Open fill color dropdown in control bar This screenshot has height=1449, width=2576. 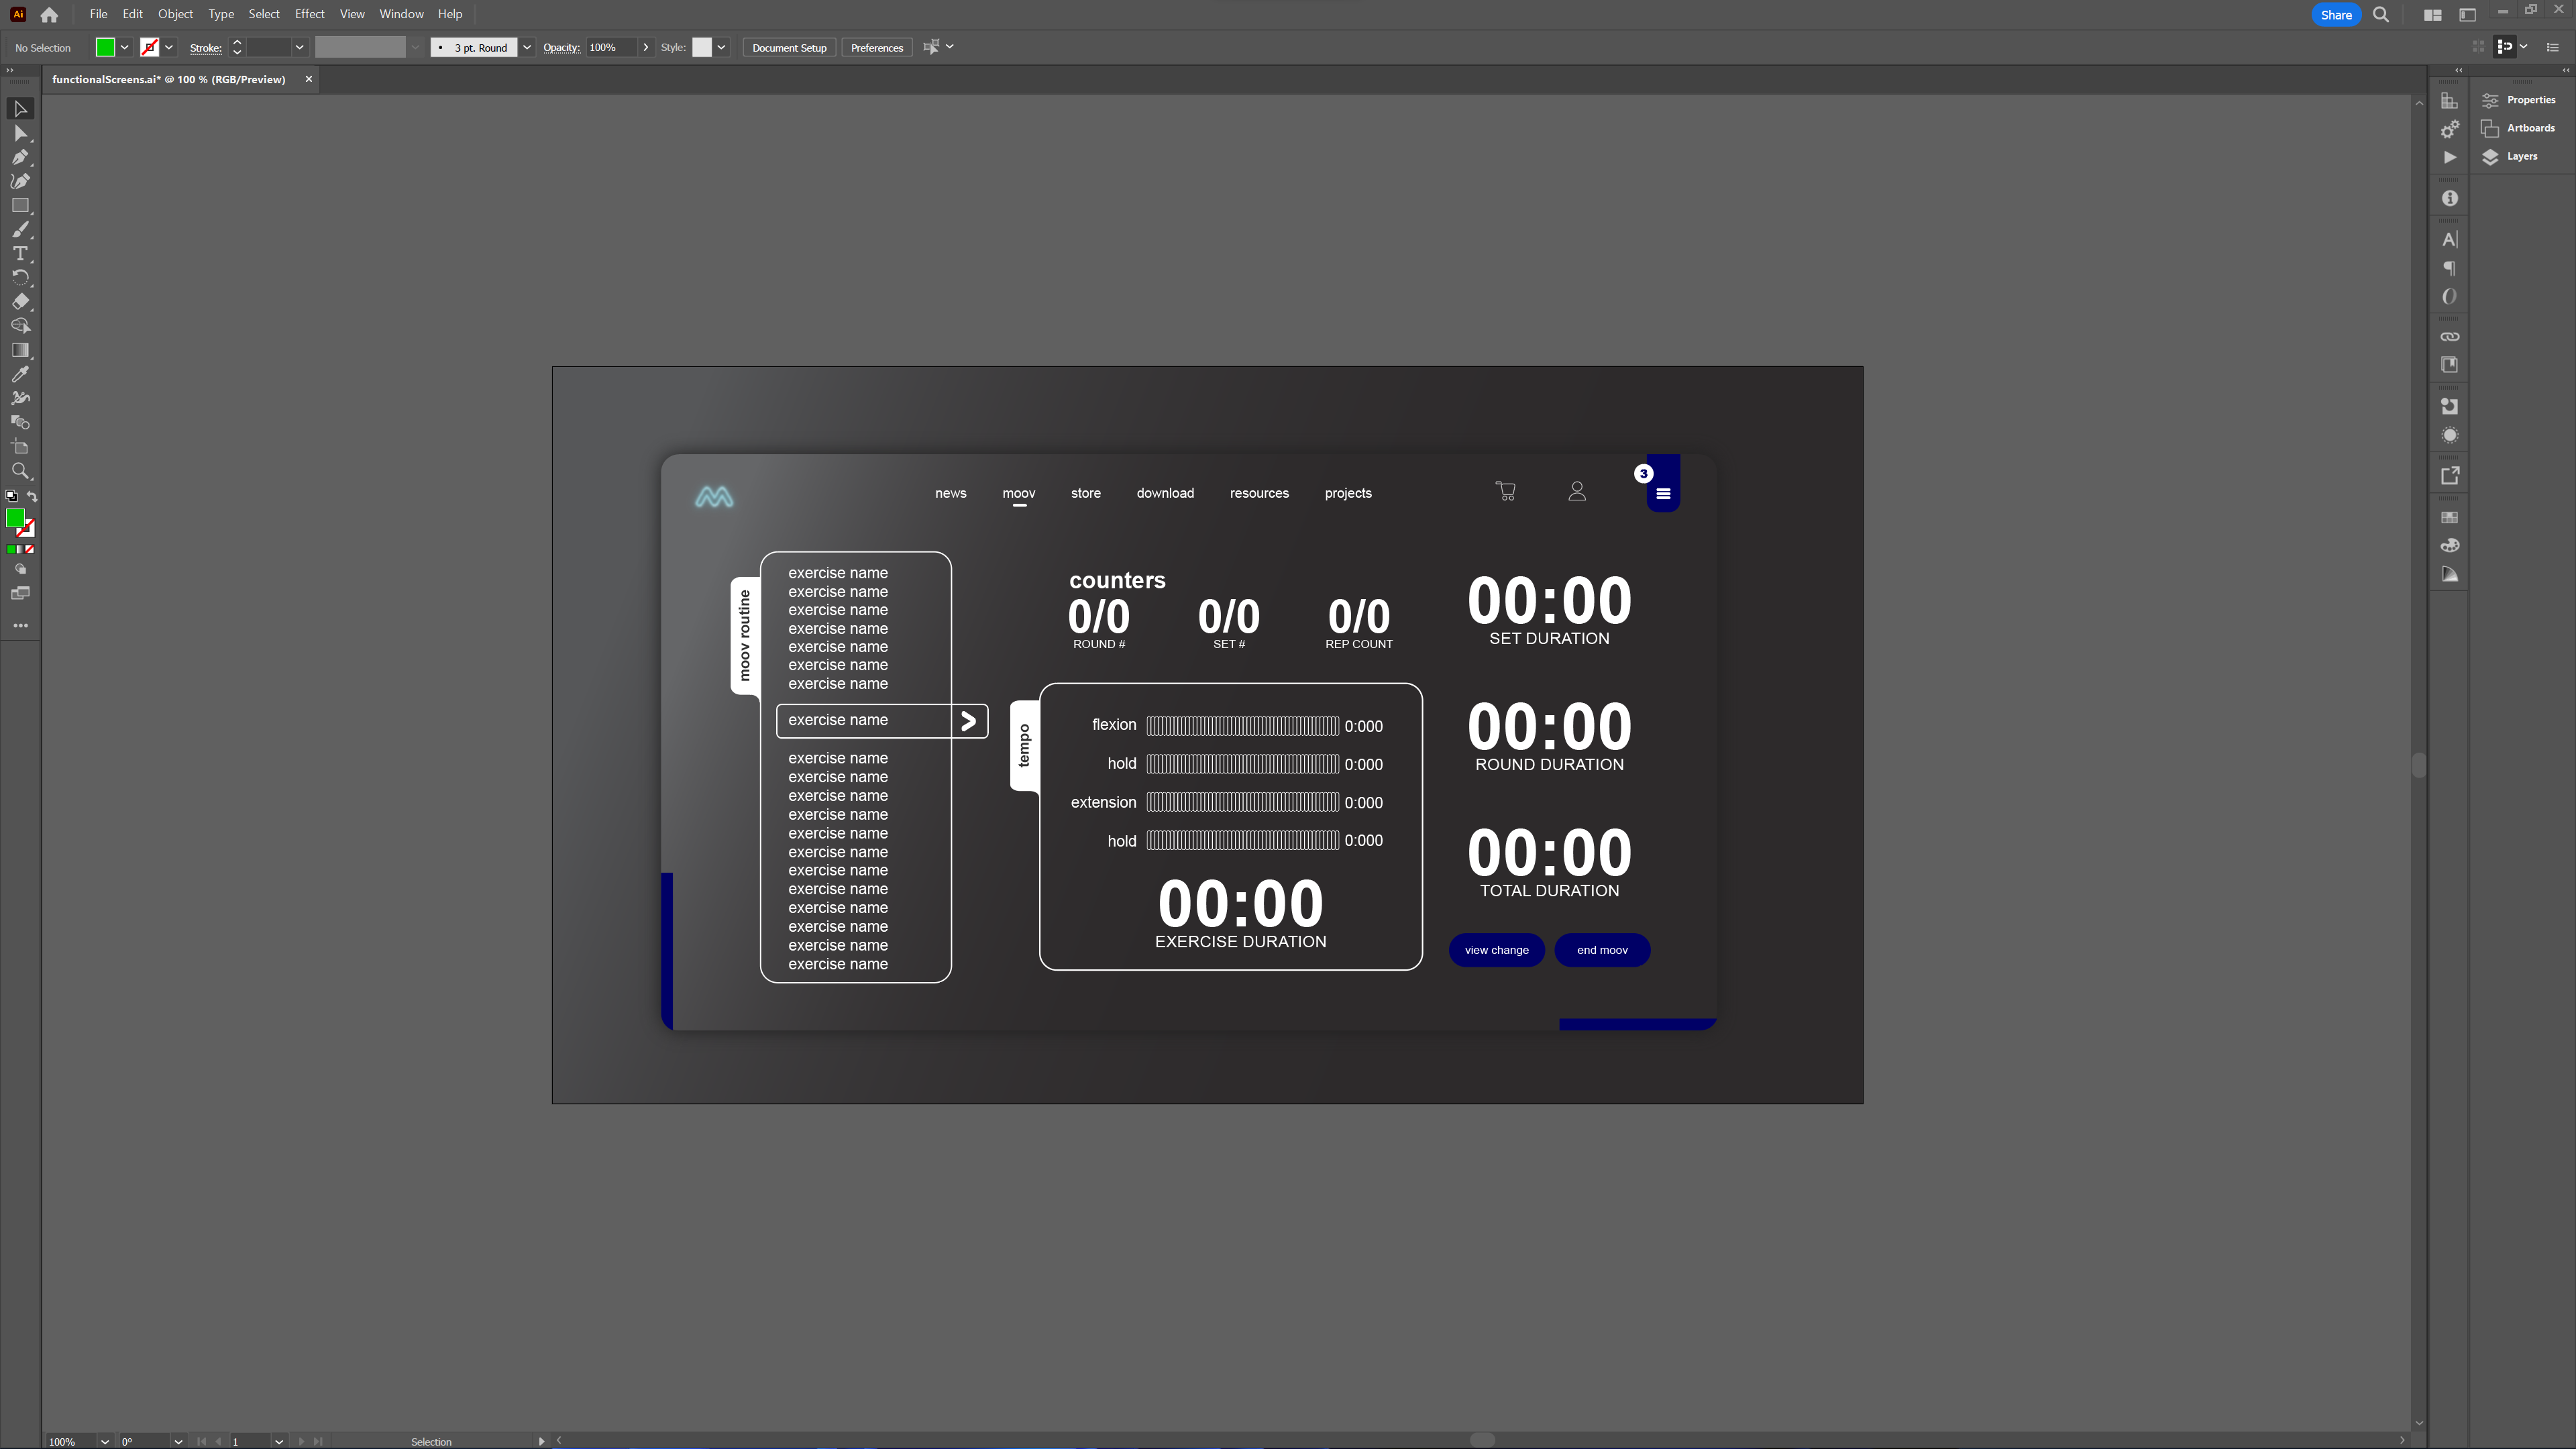125,47
